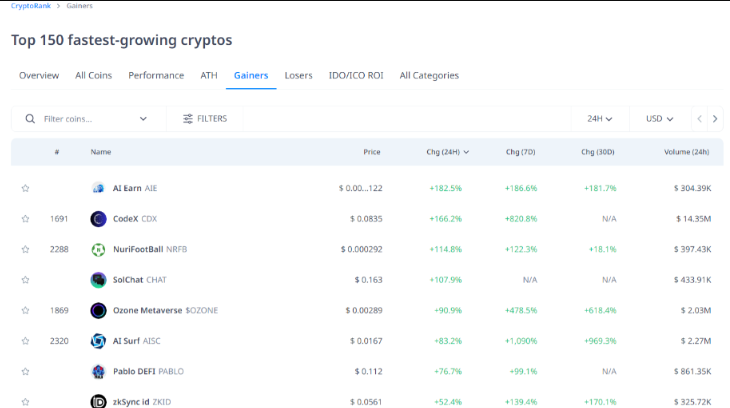Viewport: 730px width, 408px height.
Task: Sort by Chg (30D) column header
Action: point(598,152)
